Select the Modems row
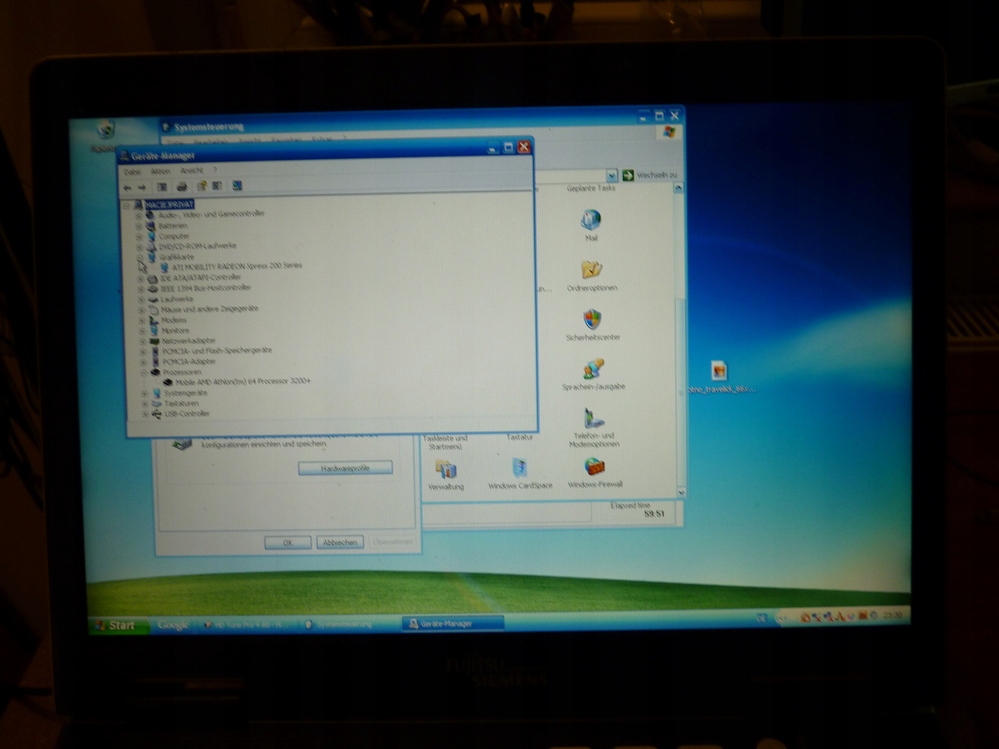Image resolution: width=999 pixels, height=749 pixels. tap(174, 320)
